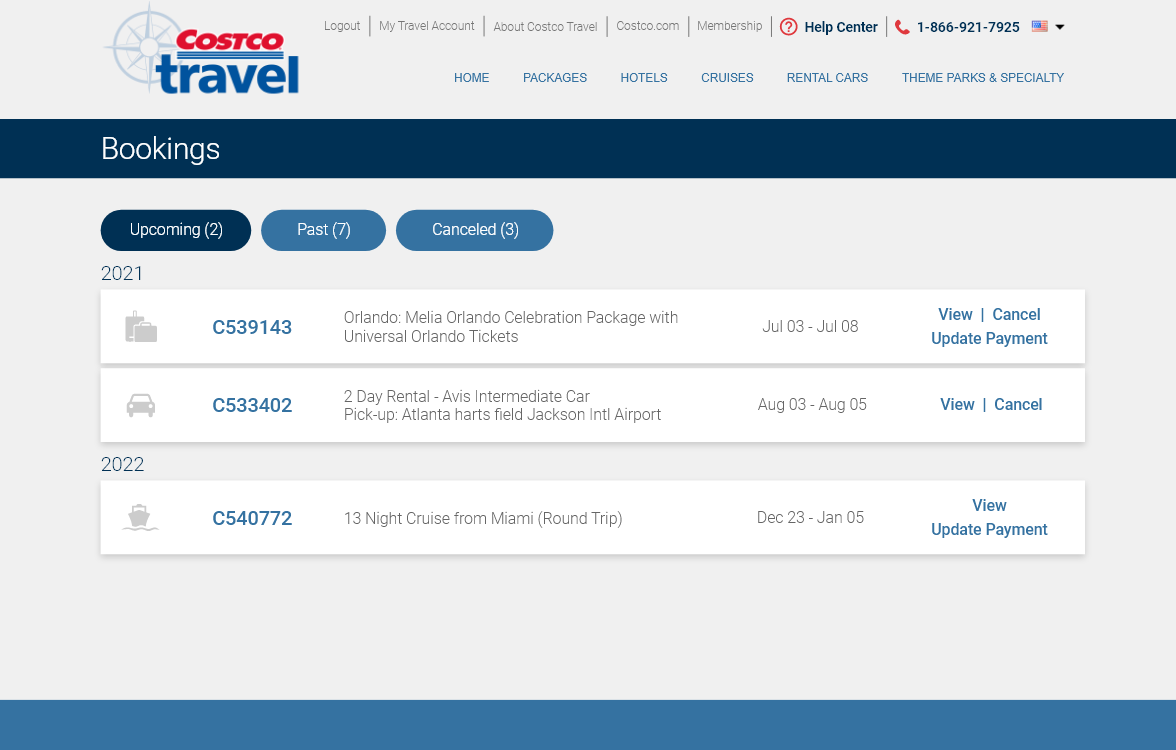
Task: Click the Help Center link text
Action: tap(841, 27)
